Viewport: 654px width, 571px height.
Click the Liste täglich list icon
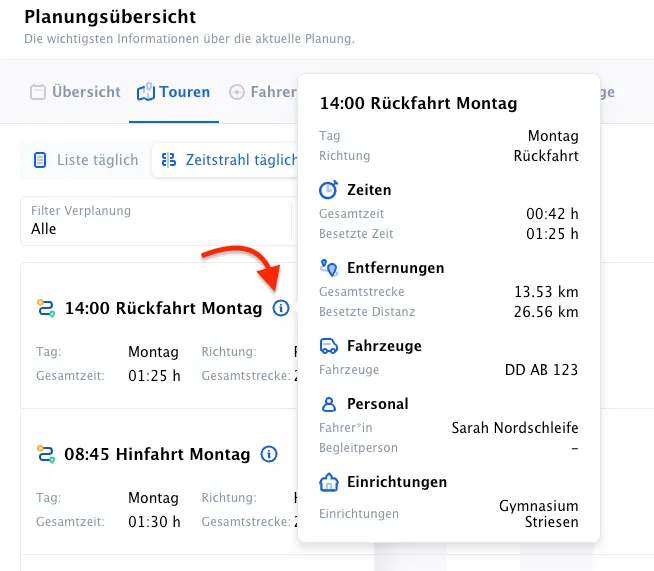point(40,160)
